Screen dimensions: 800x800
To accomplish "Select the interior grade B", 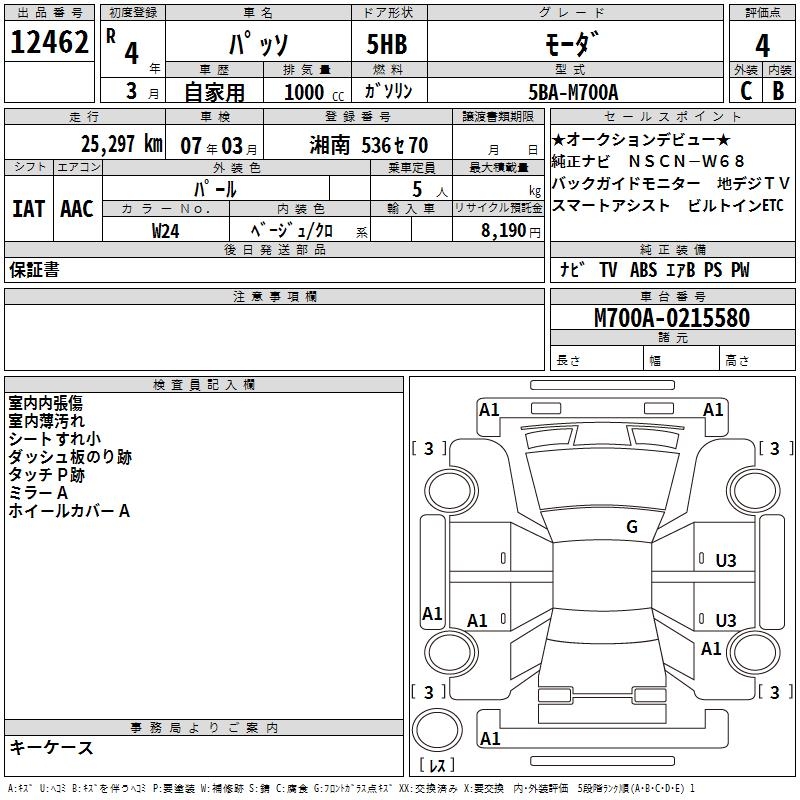I will tap(778, 91).
